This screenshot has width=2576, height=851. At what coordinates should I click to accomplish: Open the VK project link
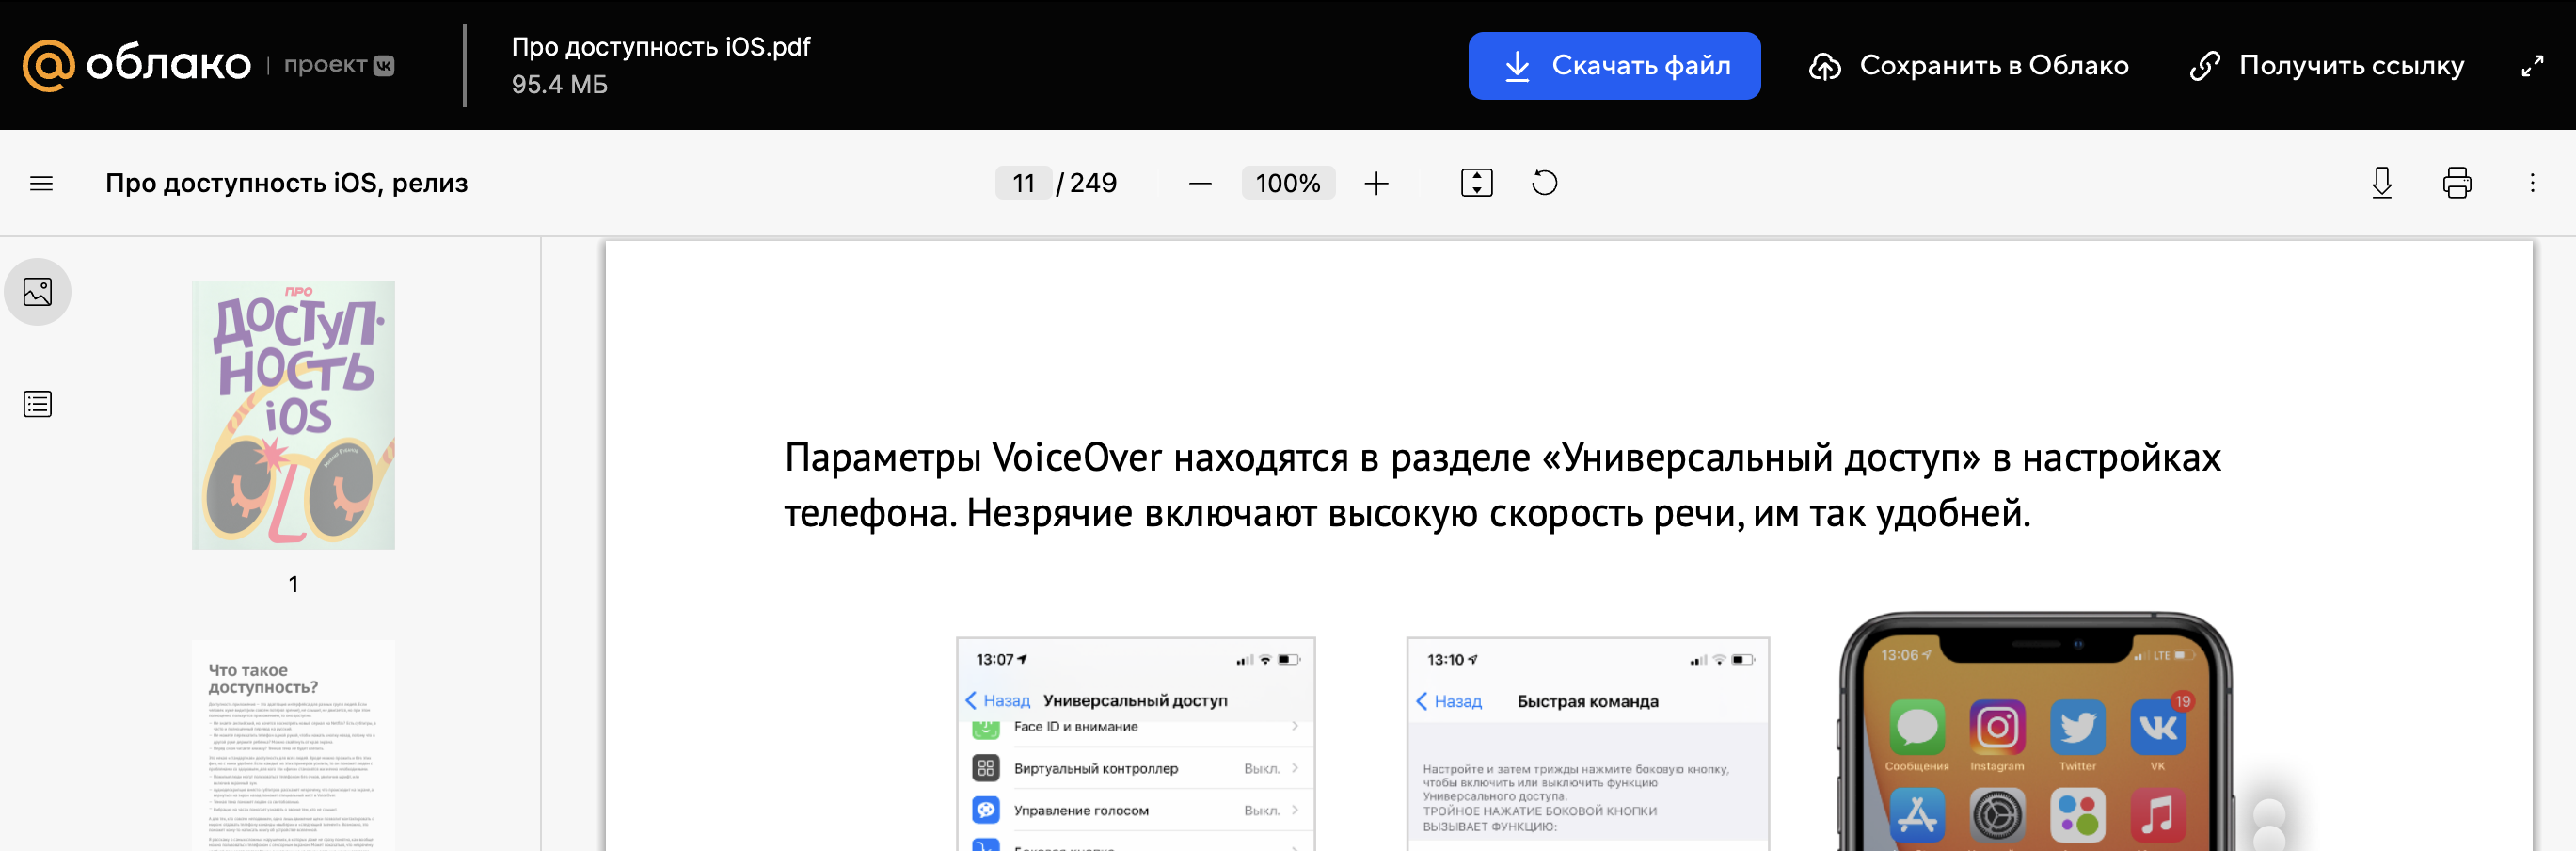coord(339,65)
